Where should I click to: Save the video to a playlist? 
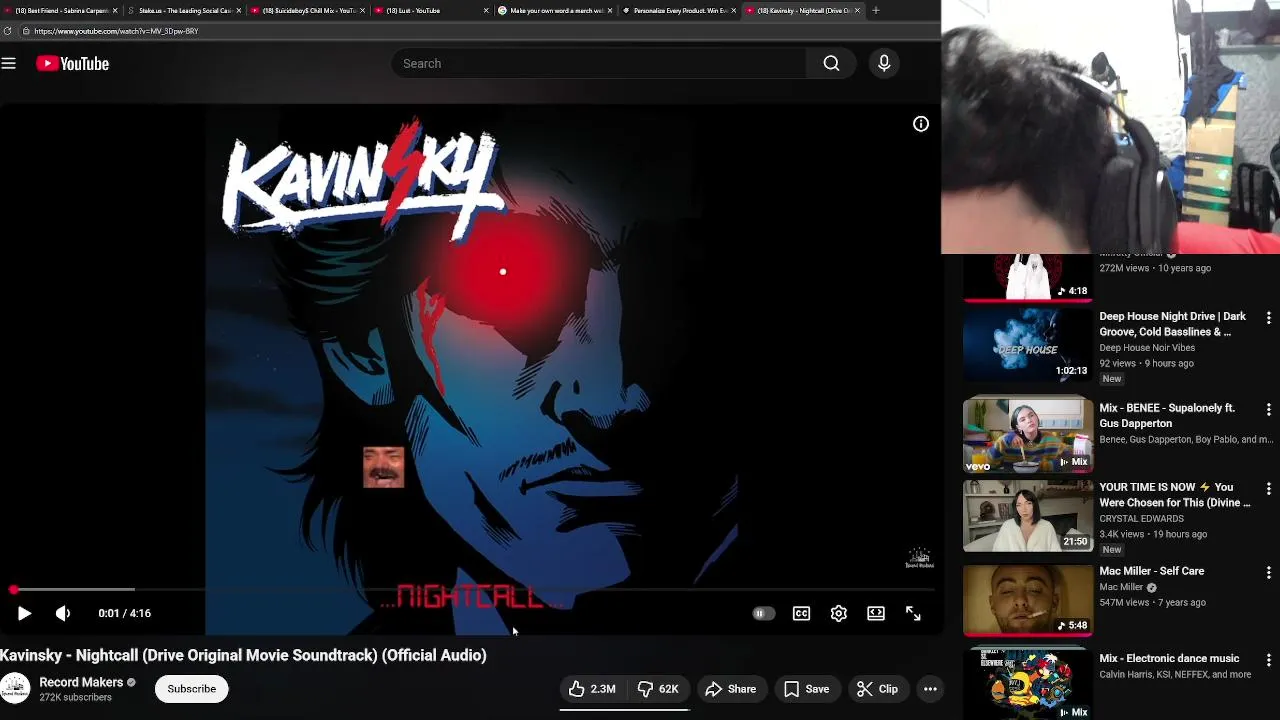click(806, 689)
